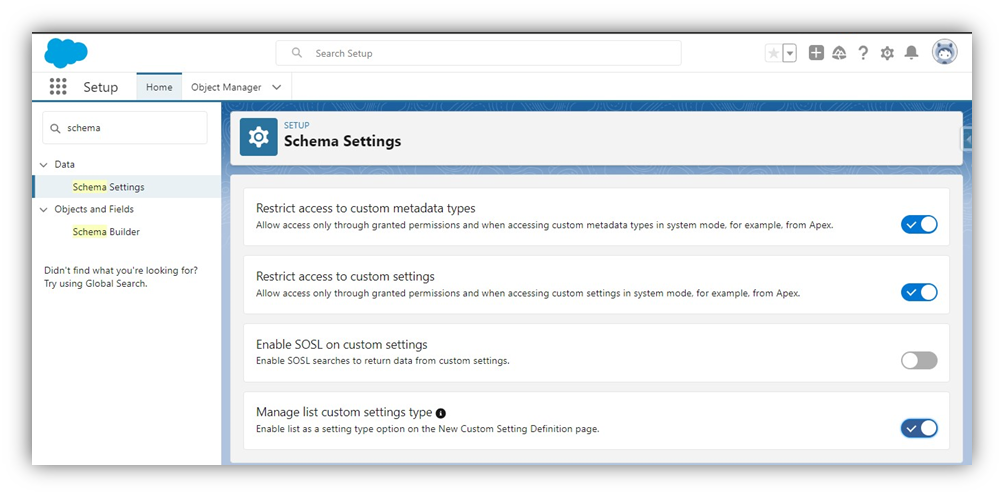Image resolution: width=1004 pixels, height=497 pixels.
Task: Open the Setup gear icon in header
Action: pyautogui.click(x=887, y=54)
